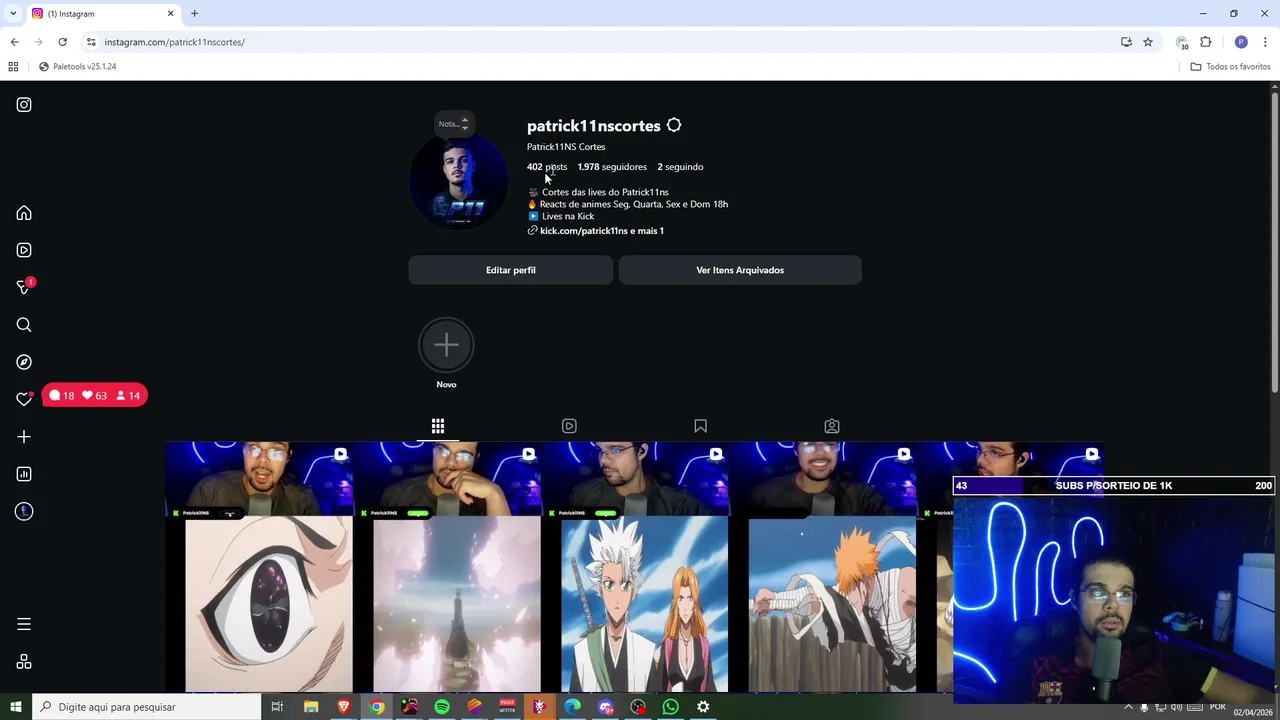Show hidden system tray icons
Viewport: 1280px width, 720px height.
(x=1128, y=707)
